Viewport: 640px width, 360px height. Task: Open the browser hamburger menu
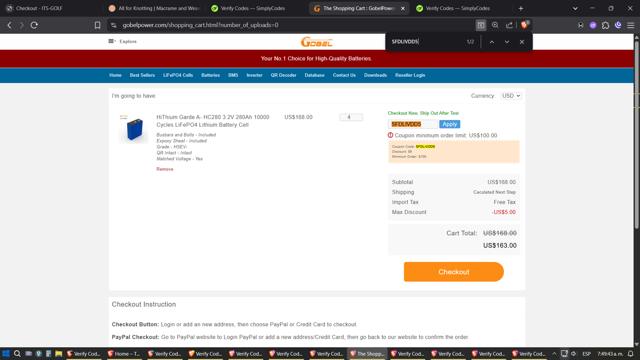[x=631, y=25]
